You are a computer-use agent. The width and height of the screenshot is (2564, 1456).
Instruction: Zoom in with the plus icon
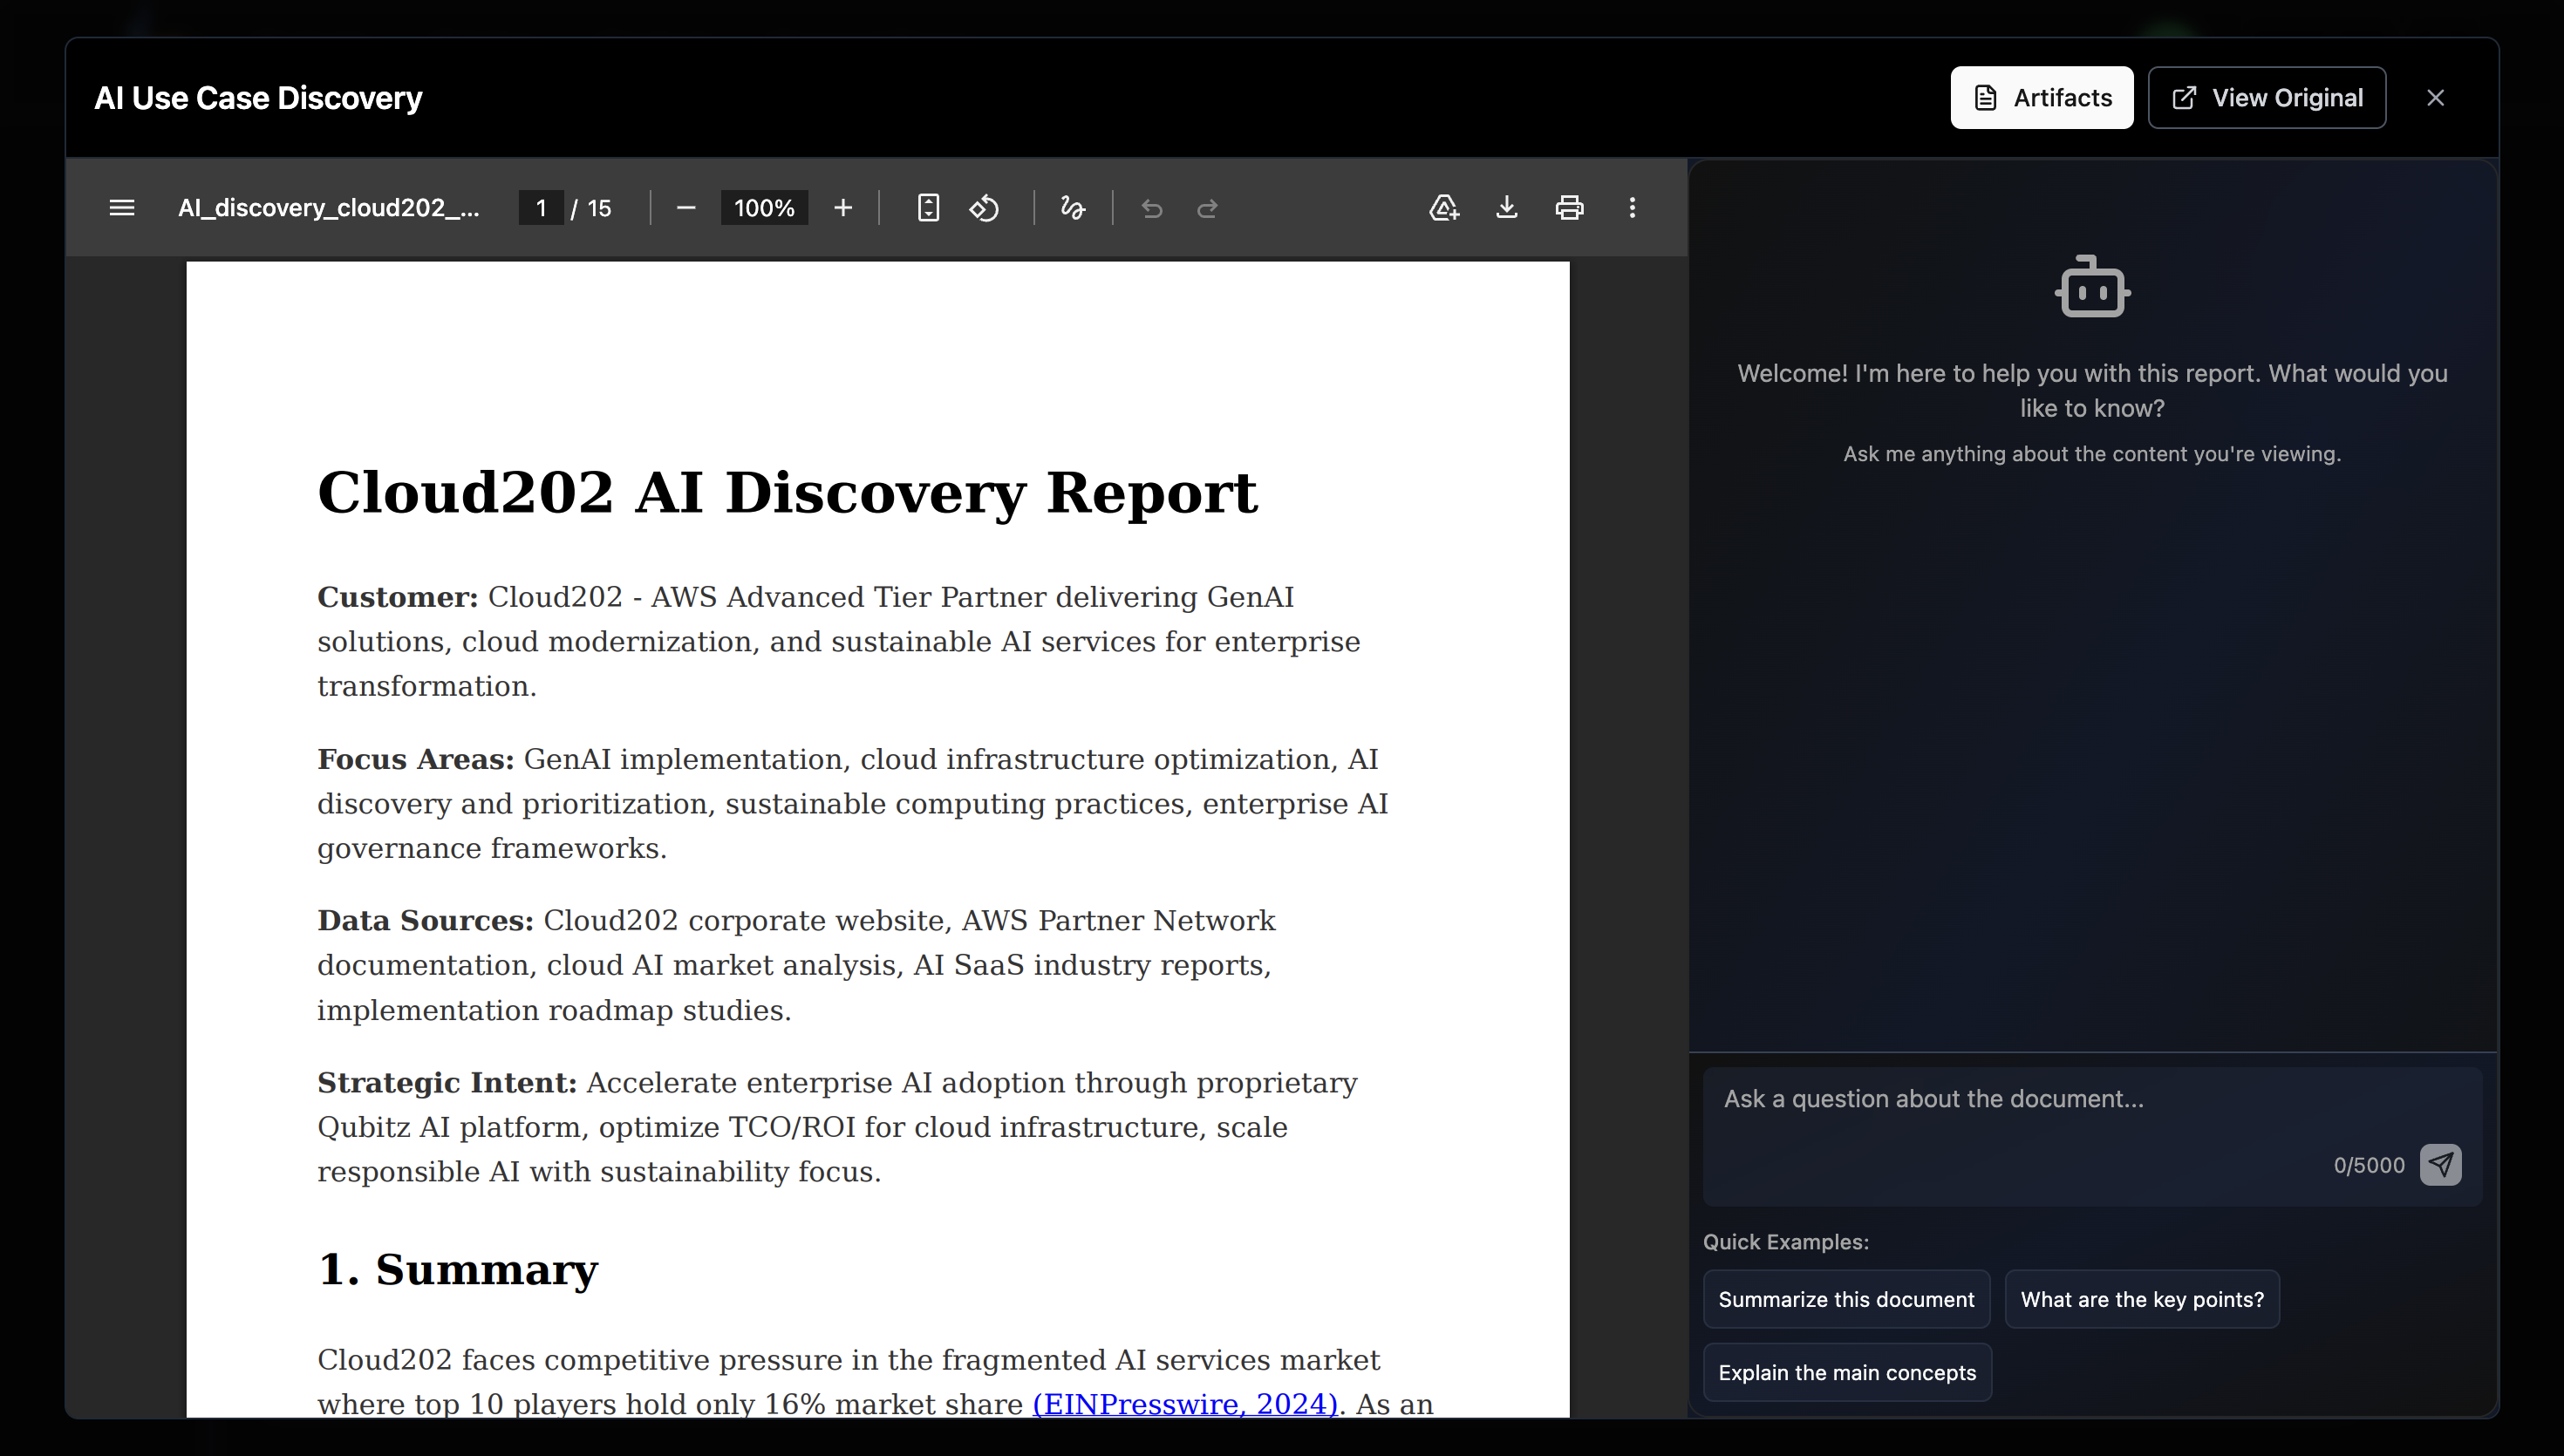843,208
